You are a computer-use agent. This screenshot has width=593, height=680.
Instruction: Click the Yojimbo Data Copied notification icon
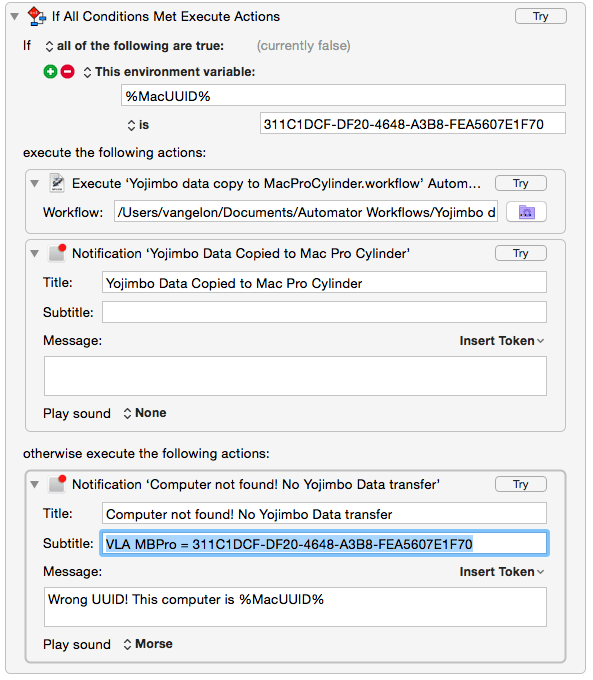[x=57, y=253]
